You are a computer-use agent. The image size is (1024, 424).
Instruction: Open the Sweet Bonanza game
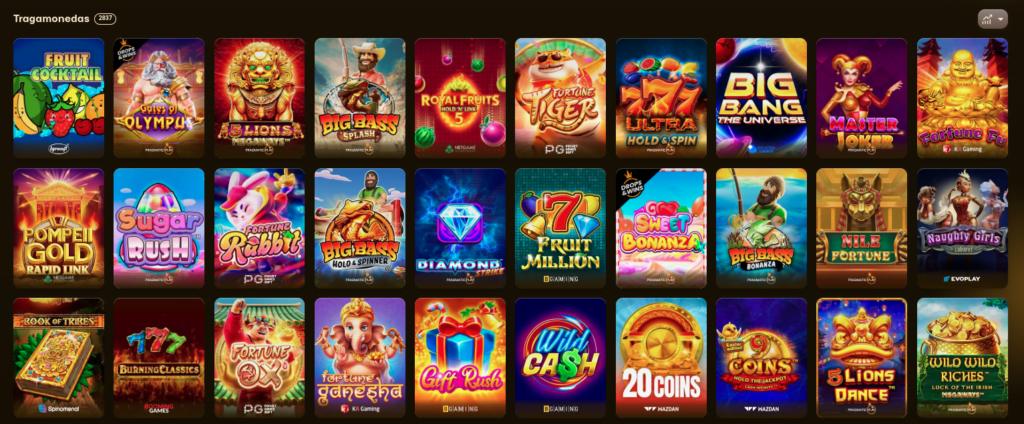coord(661,228)
